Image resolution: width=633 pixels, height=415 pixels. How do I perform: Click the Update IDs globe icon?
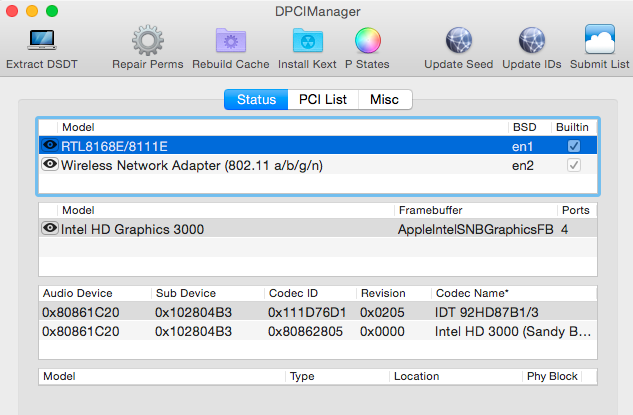532,41
